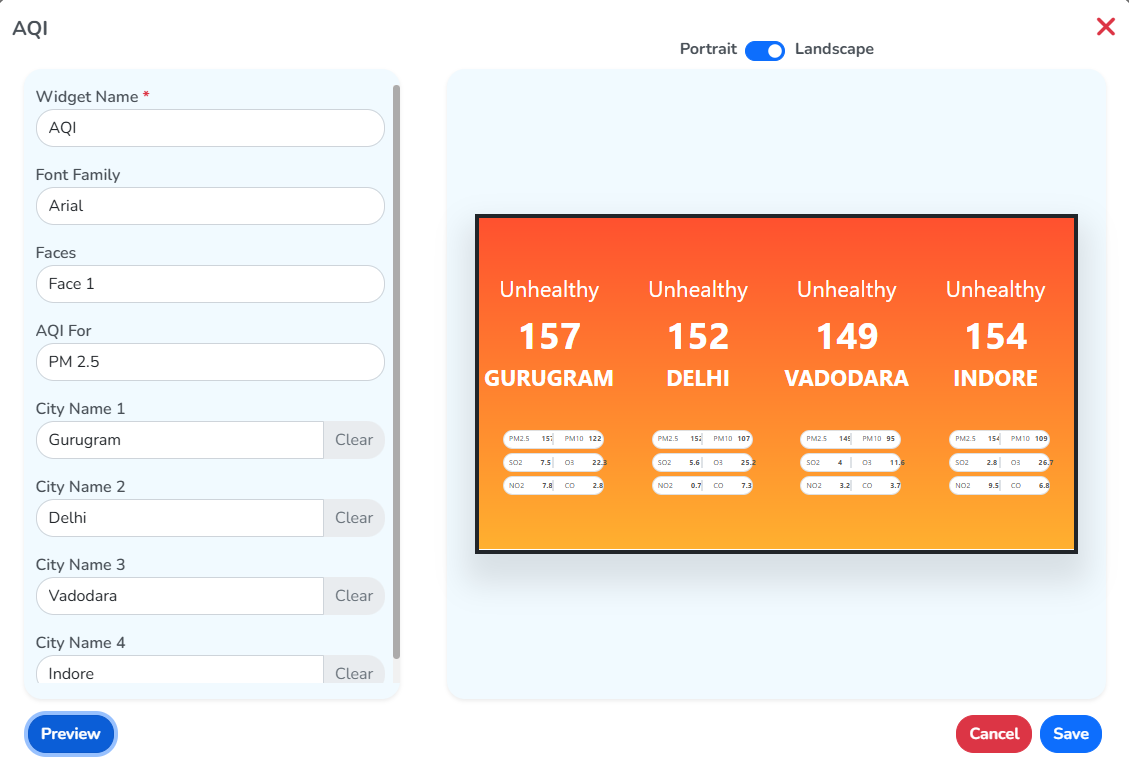Click the Widget Name label

tap(87, 97)
